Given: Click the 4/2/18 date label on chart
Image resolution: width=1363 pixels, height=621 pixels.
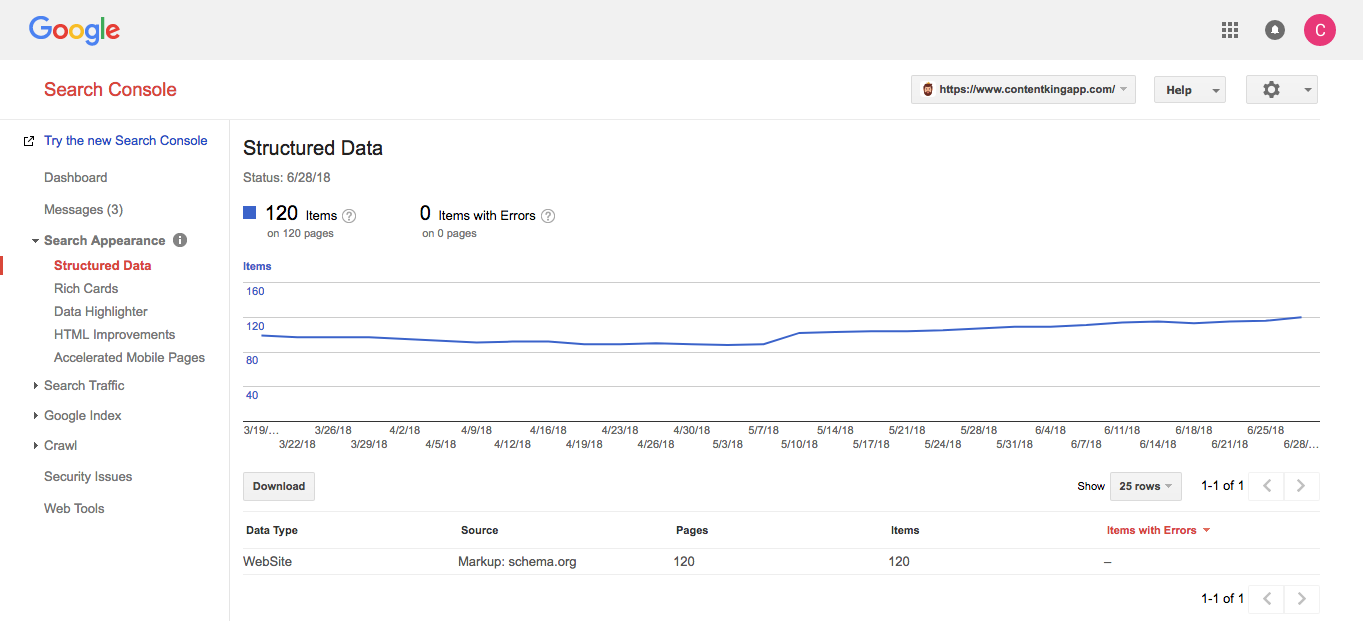Looking at the screenshot, I should [405, 430].
